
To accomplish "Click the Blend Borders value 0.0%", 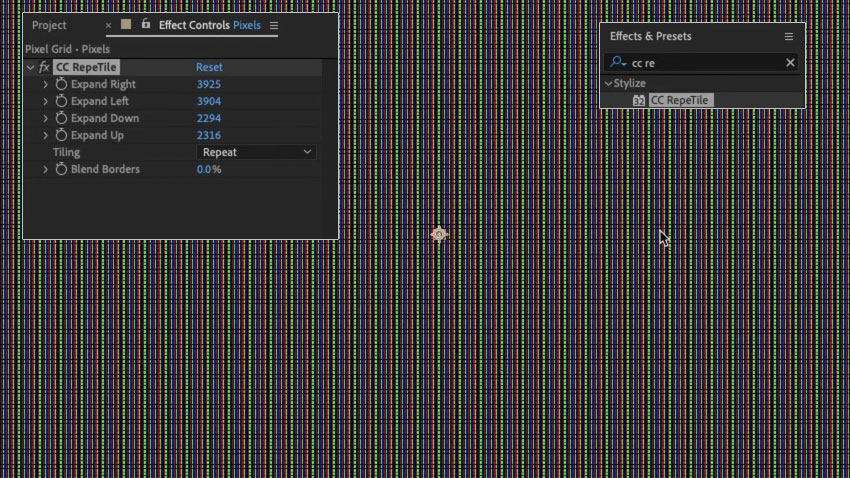I will point(209,170).
